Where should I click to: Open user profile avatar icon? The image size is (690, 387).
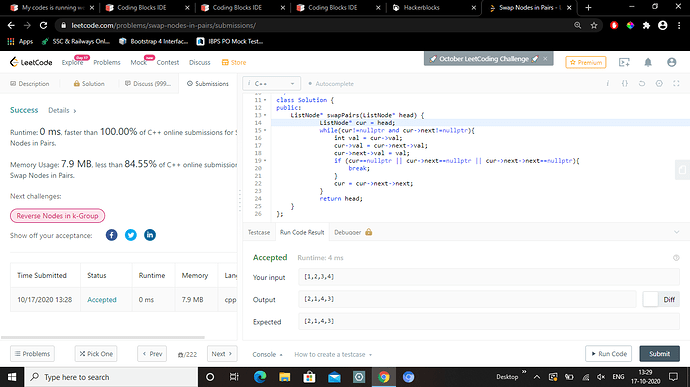click(672, 63)
